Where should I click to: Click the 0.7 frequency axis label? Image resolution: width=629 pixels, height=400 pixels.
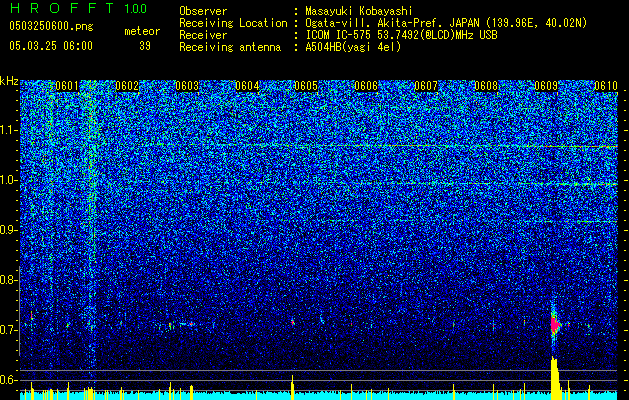8,330
